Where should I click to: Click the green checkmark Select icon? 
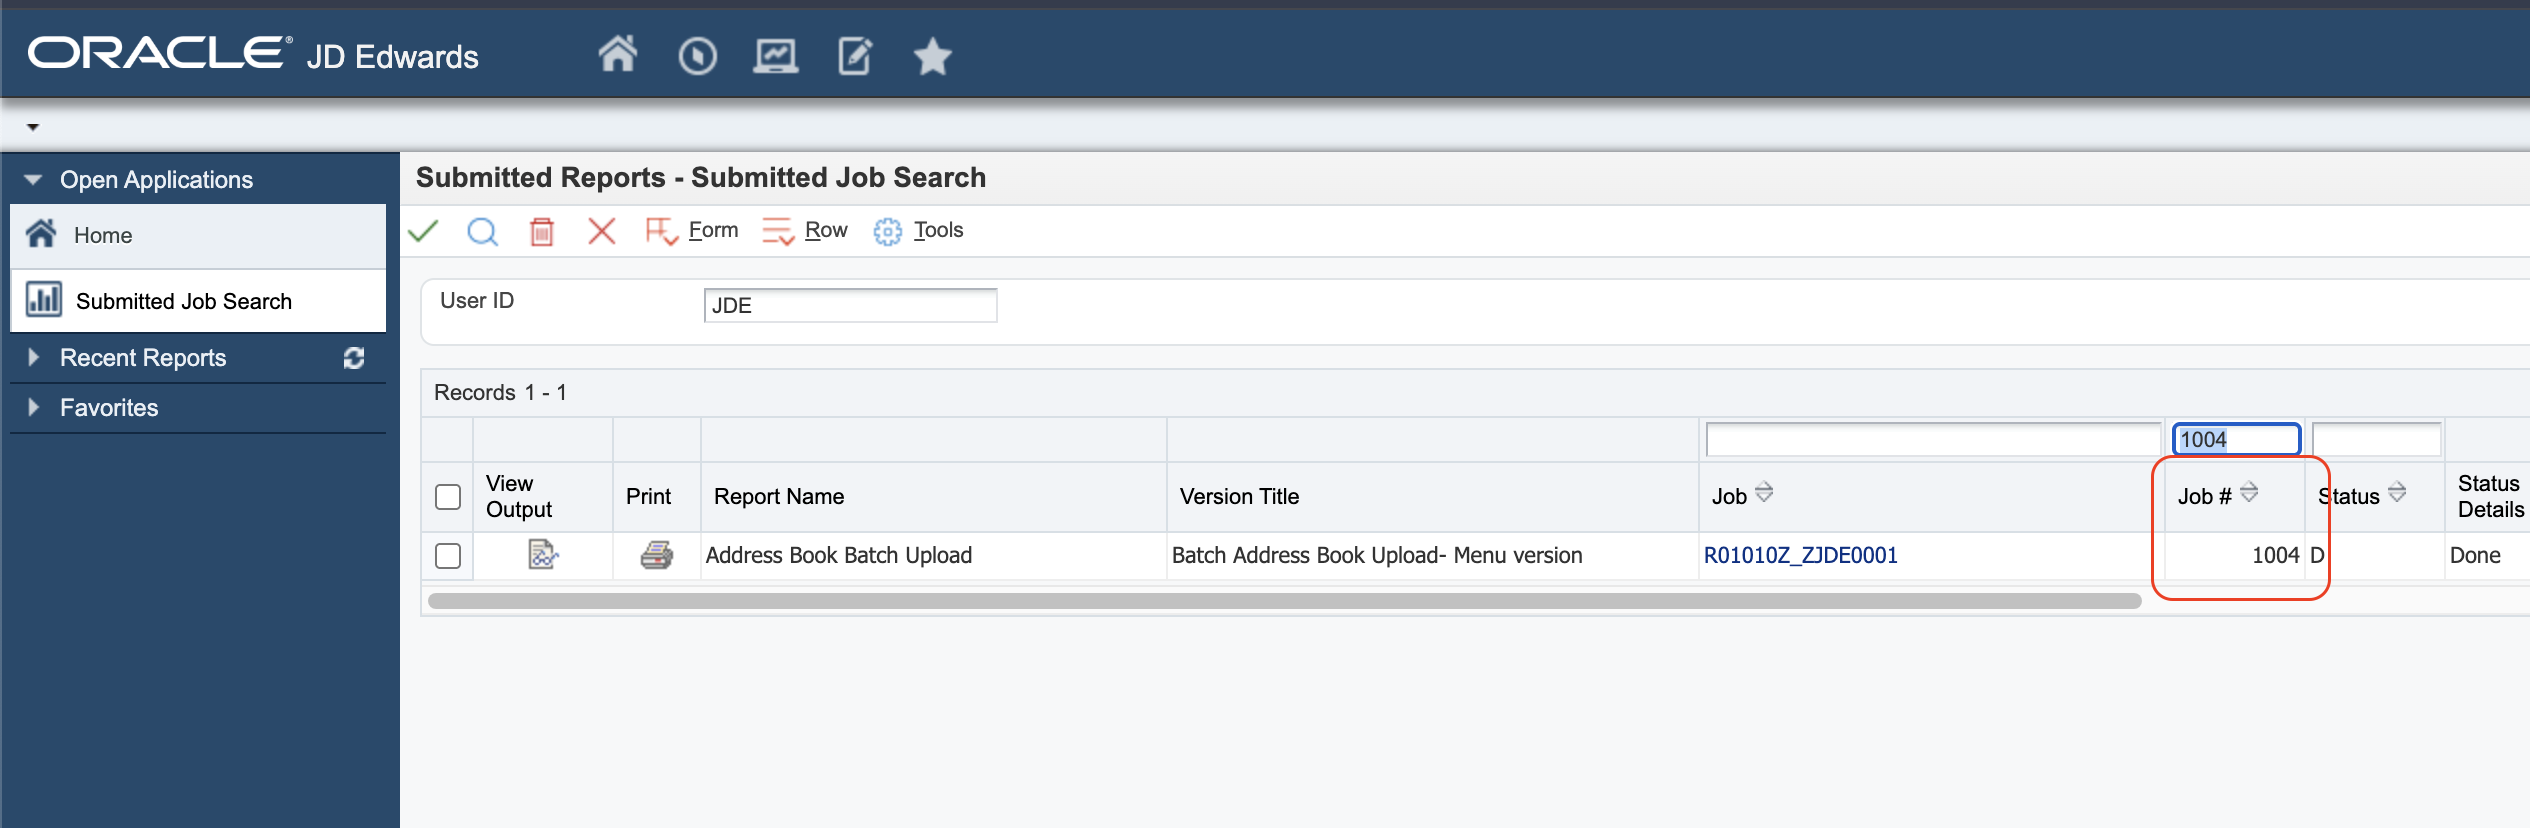(x=424, y=231)
